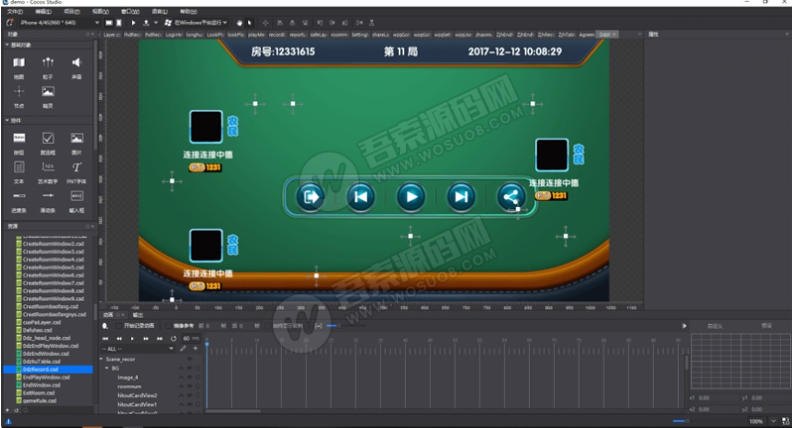Pick the 文本 text widget icon
The width and height of the screenshot is (792, 428).
[x=19, y=167]
